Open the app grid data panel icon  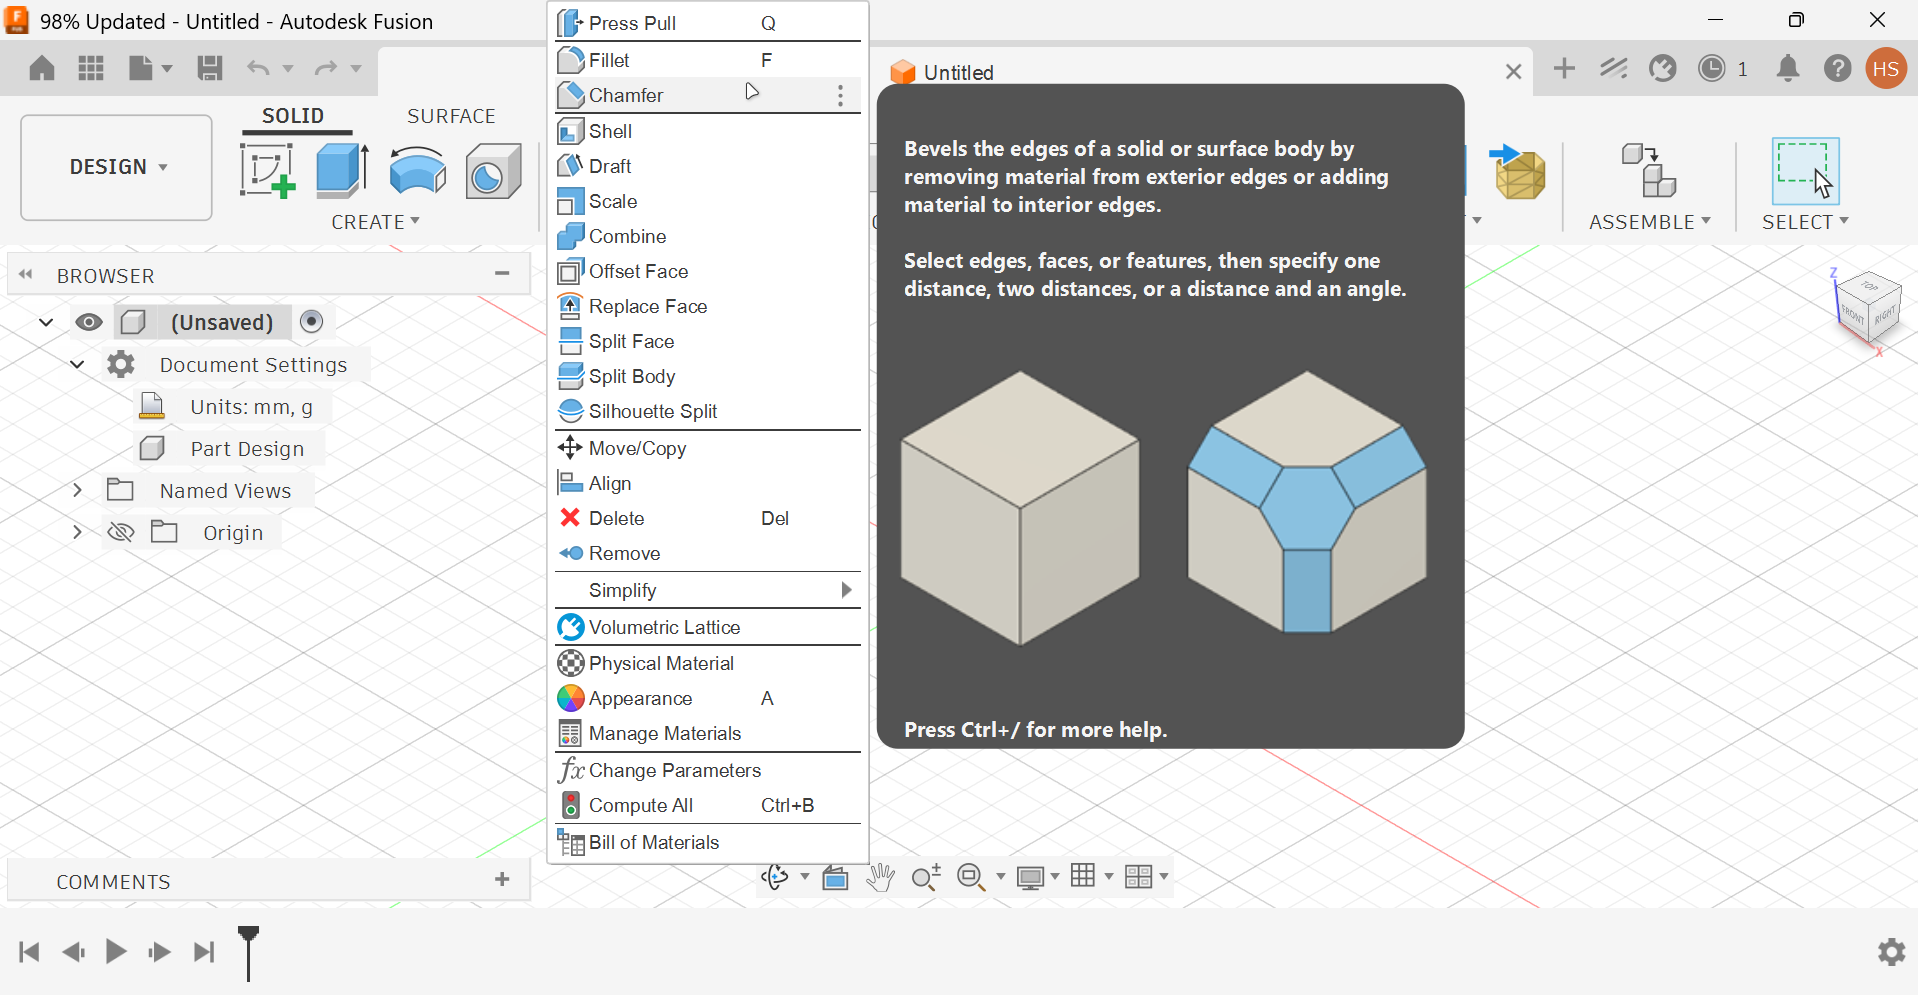[x=91, y=68]
